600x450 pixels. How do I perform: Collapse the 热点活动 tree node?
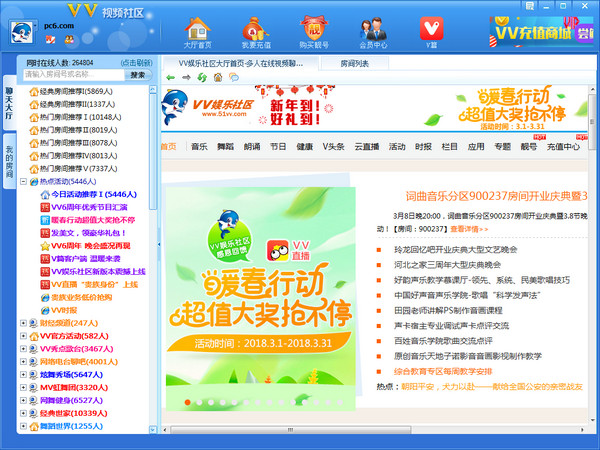[x=23, y=182]
